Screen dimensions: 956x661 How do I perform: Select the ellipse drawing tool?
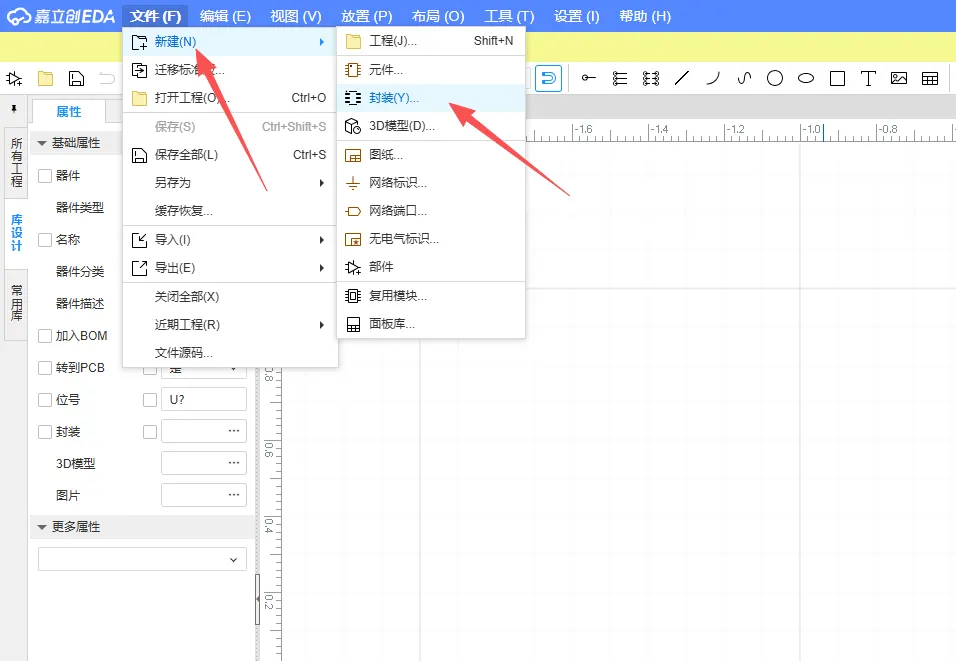806,78
